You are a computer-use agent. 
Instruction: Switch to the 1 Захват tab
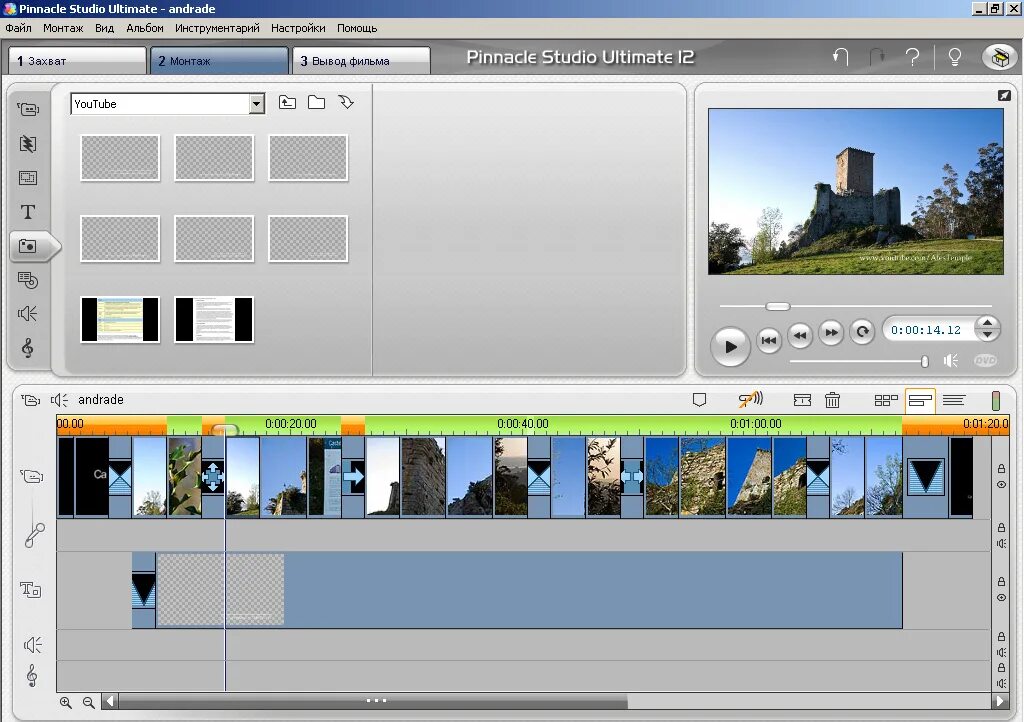click(77, 61)
